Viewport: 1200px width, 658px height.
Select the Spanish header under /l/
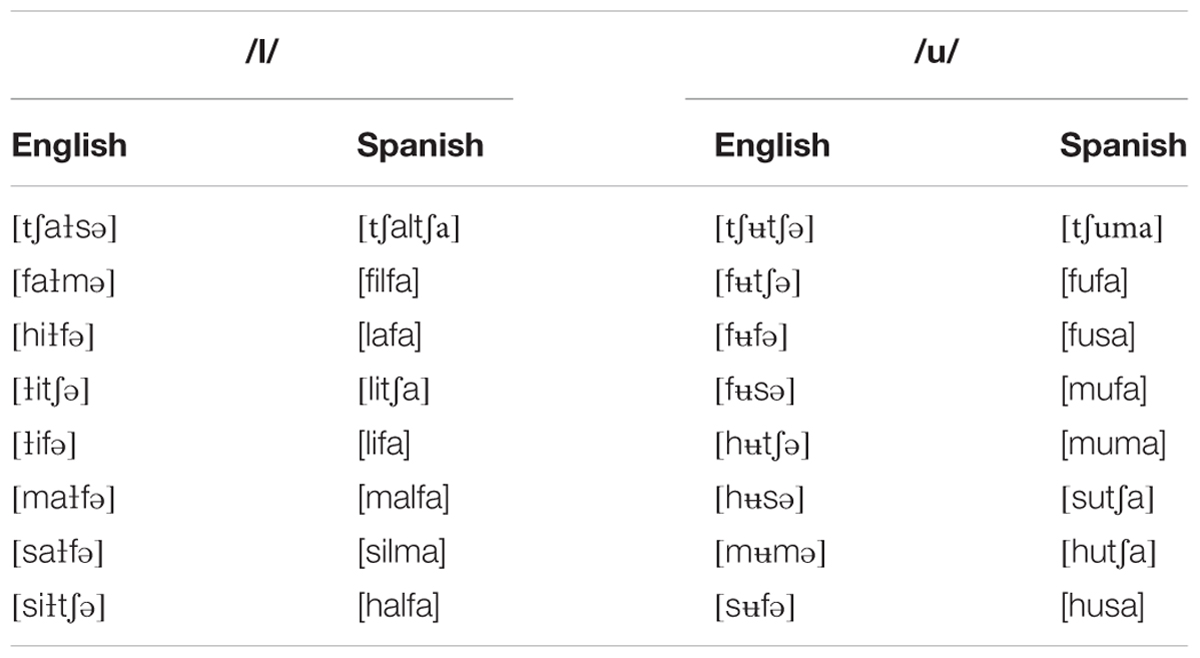coord(420,145)
